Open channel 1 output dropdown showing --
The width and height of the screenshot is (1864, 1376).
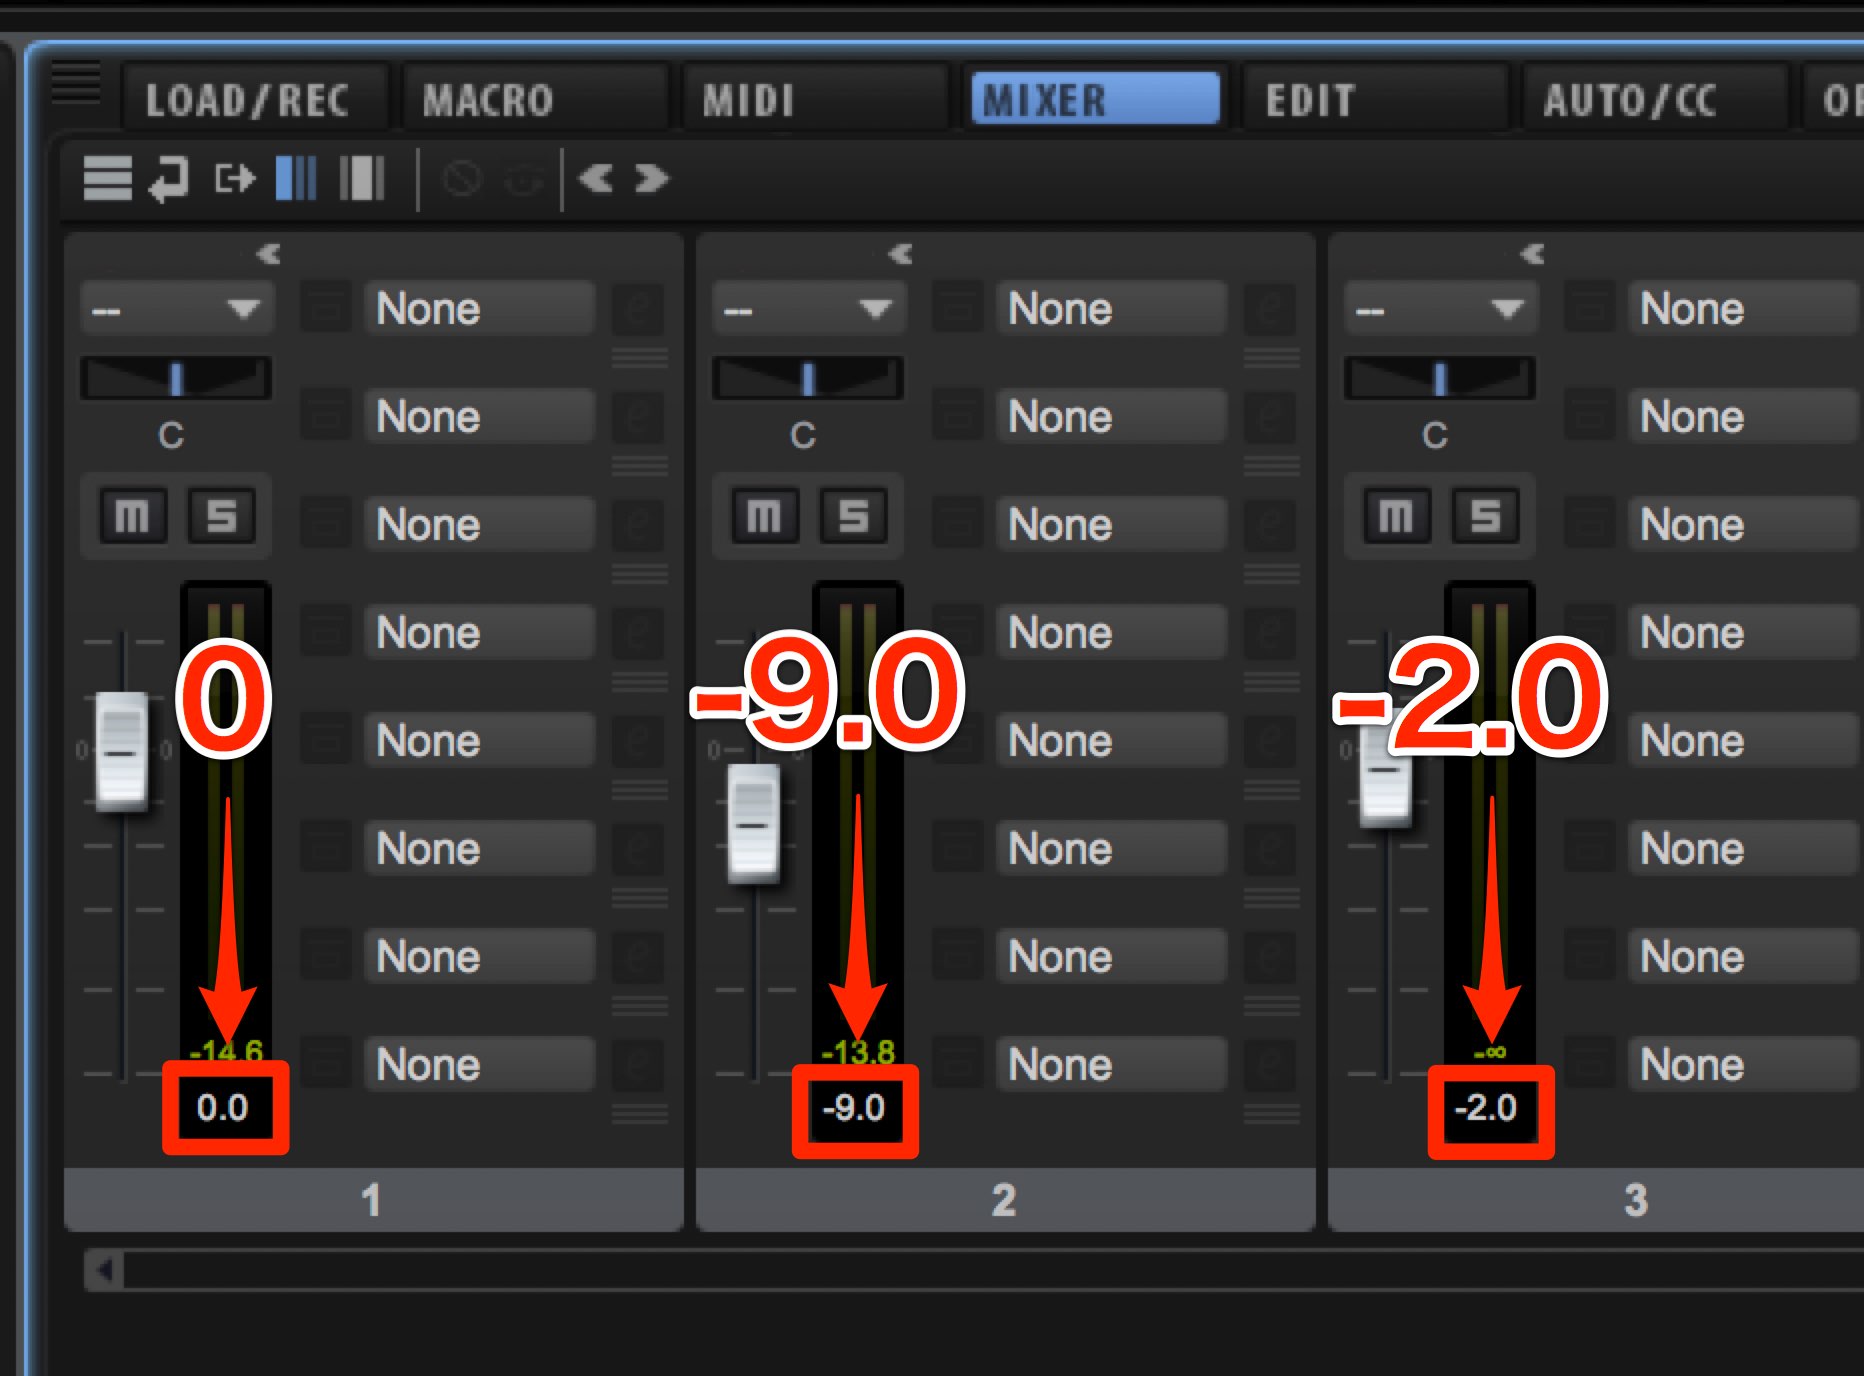click(176, 308)
